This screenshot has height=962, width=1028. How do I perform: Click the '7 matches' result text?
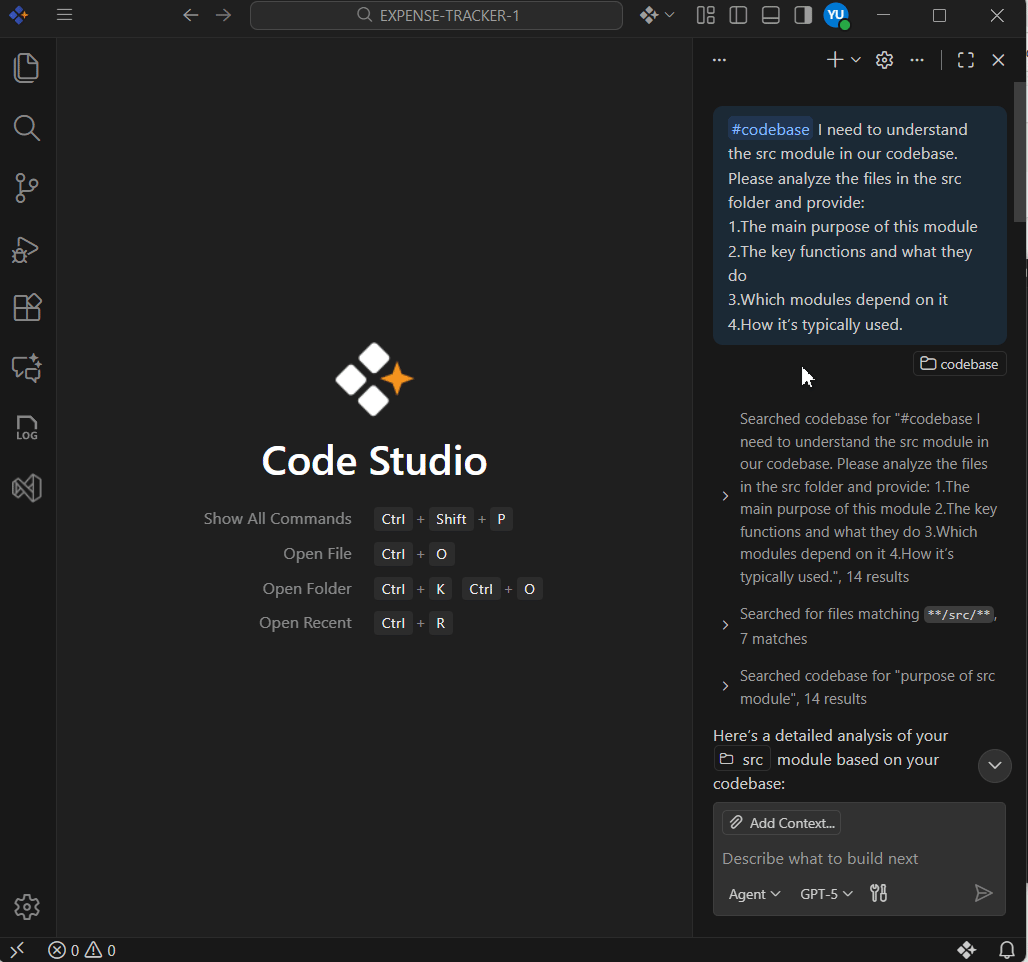[774, 639]
